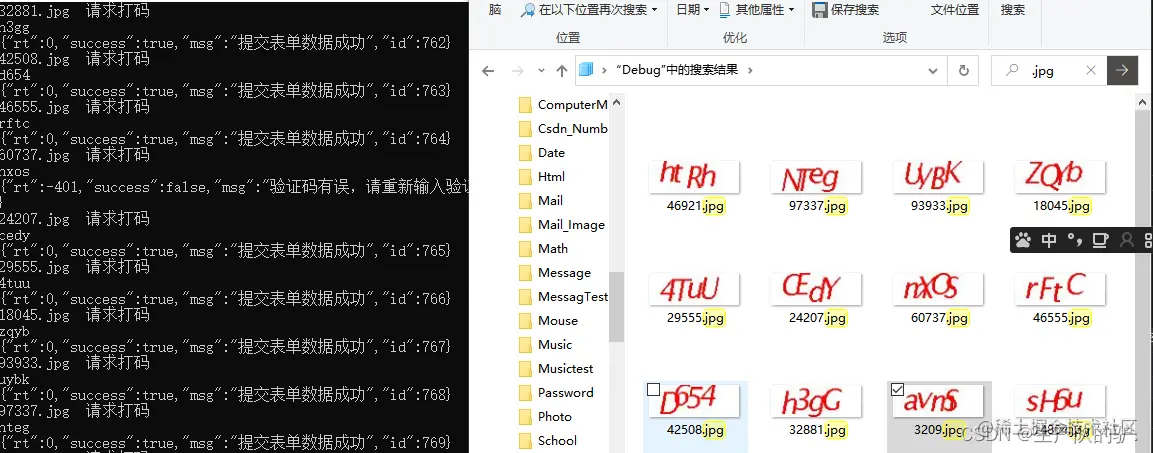The image size is (1153, 453).
Task: Select Csdn_Numb folder in the tree
Action: [x=563, y=129]
